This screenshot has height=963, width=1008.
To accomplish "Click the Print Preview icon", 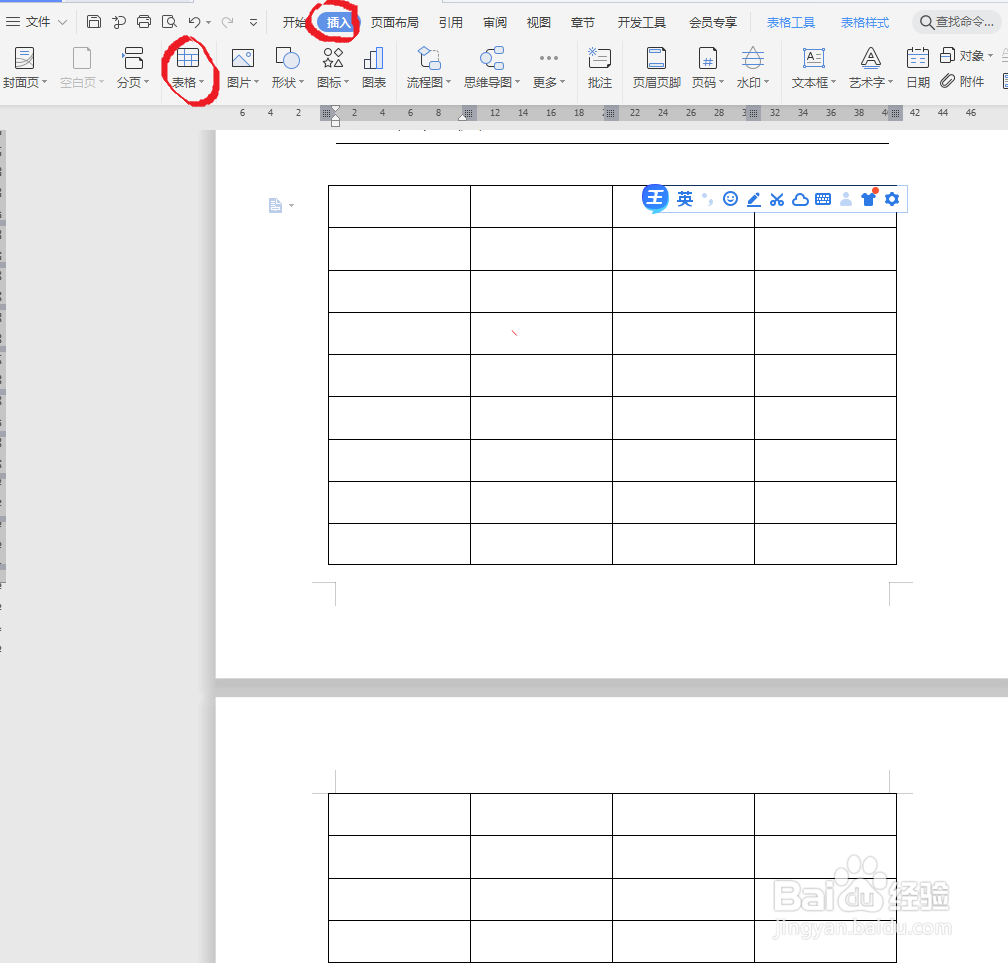I will (169, 22).
